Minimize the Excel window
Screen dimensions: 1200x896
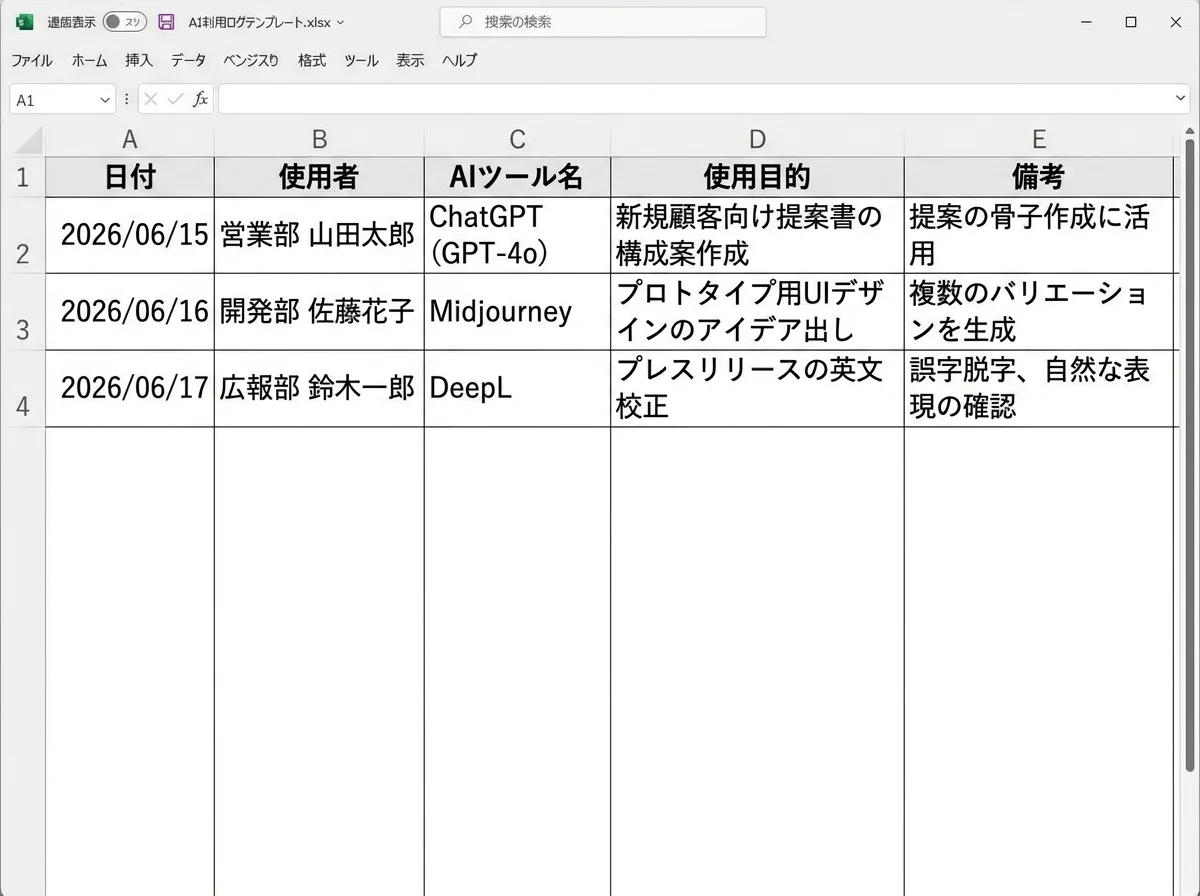point(1086,22)
